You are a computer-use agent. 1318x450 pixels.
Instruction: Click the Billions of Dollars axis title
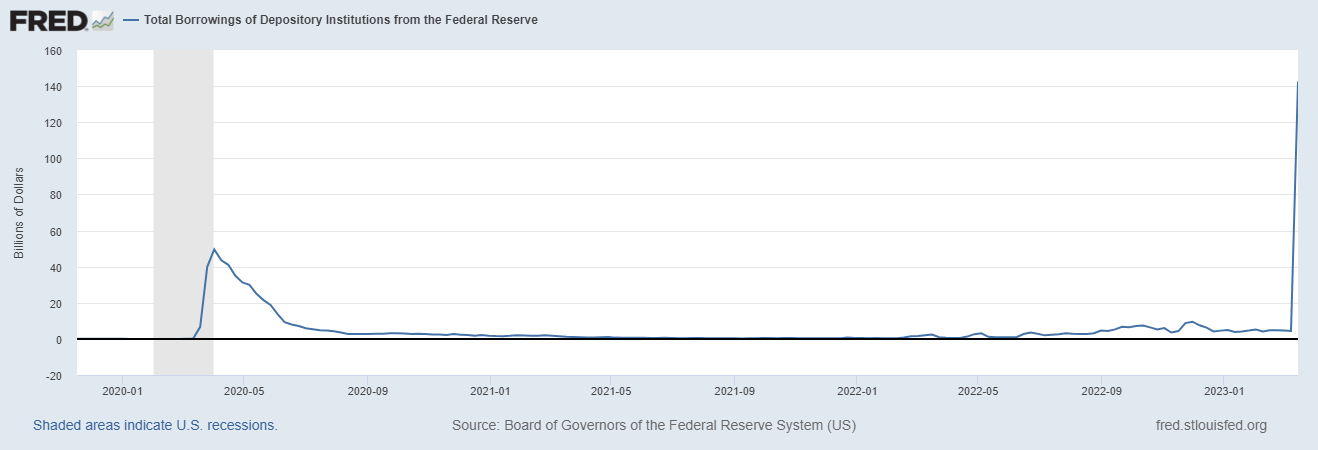[x=19, y=213]
